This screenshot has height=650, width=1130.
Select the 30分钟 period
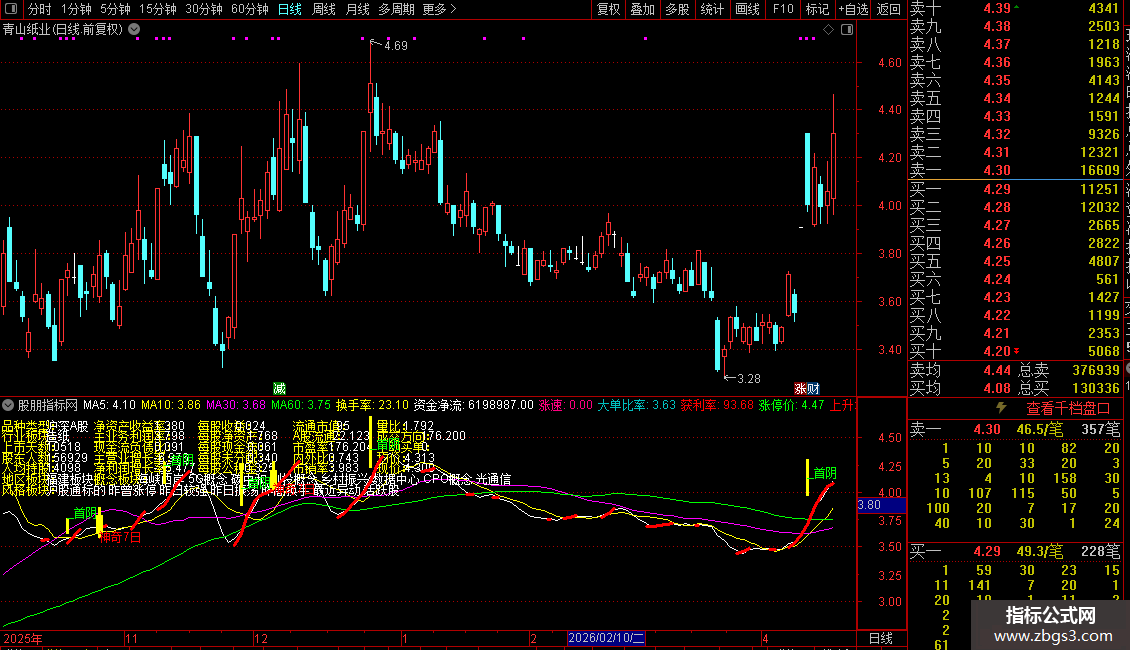click(x=204, y=9)
